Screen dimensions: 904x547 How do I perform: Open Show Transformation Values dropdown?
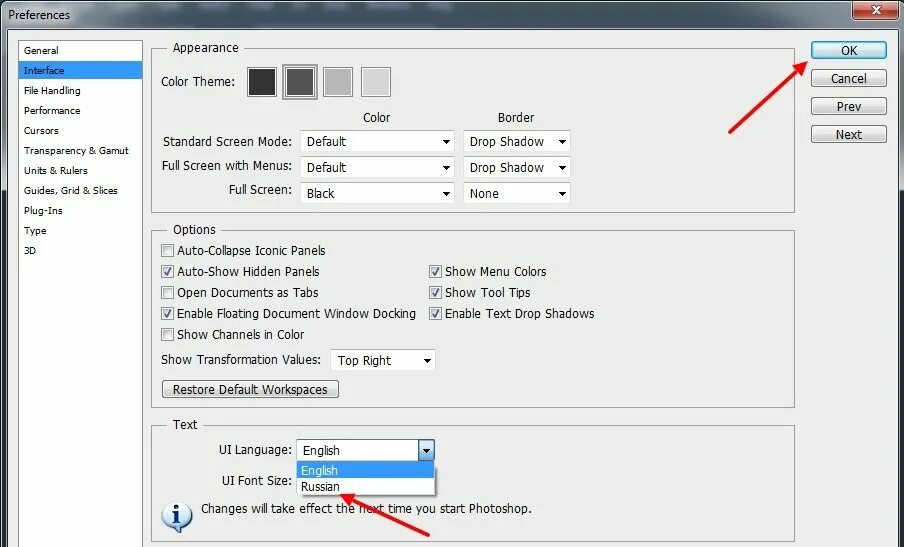(x=383, y=360)
